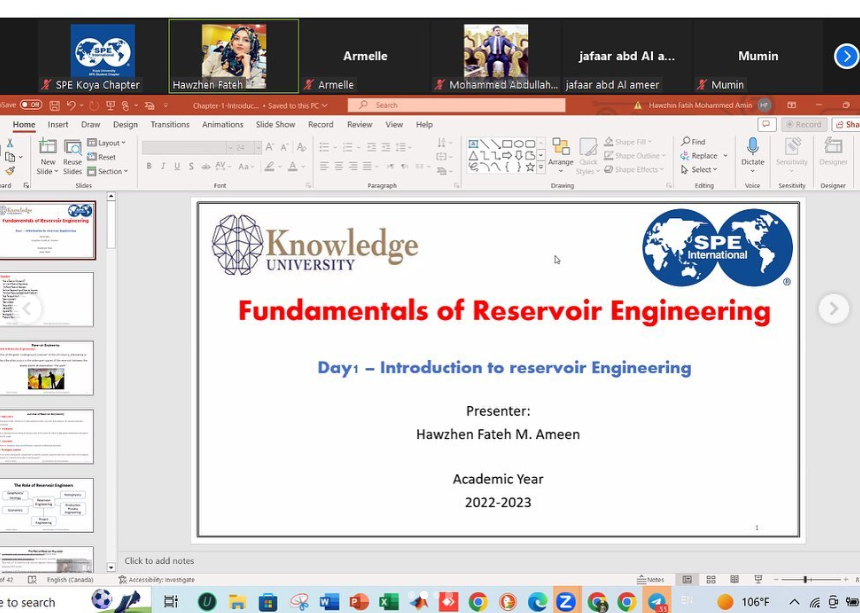Click the Cut scissors icon

(x=10, y=143)
